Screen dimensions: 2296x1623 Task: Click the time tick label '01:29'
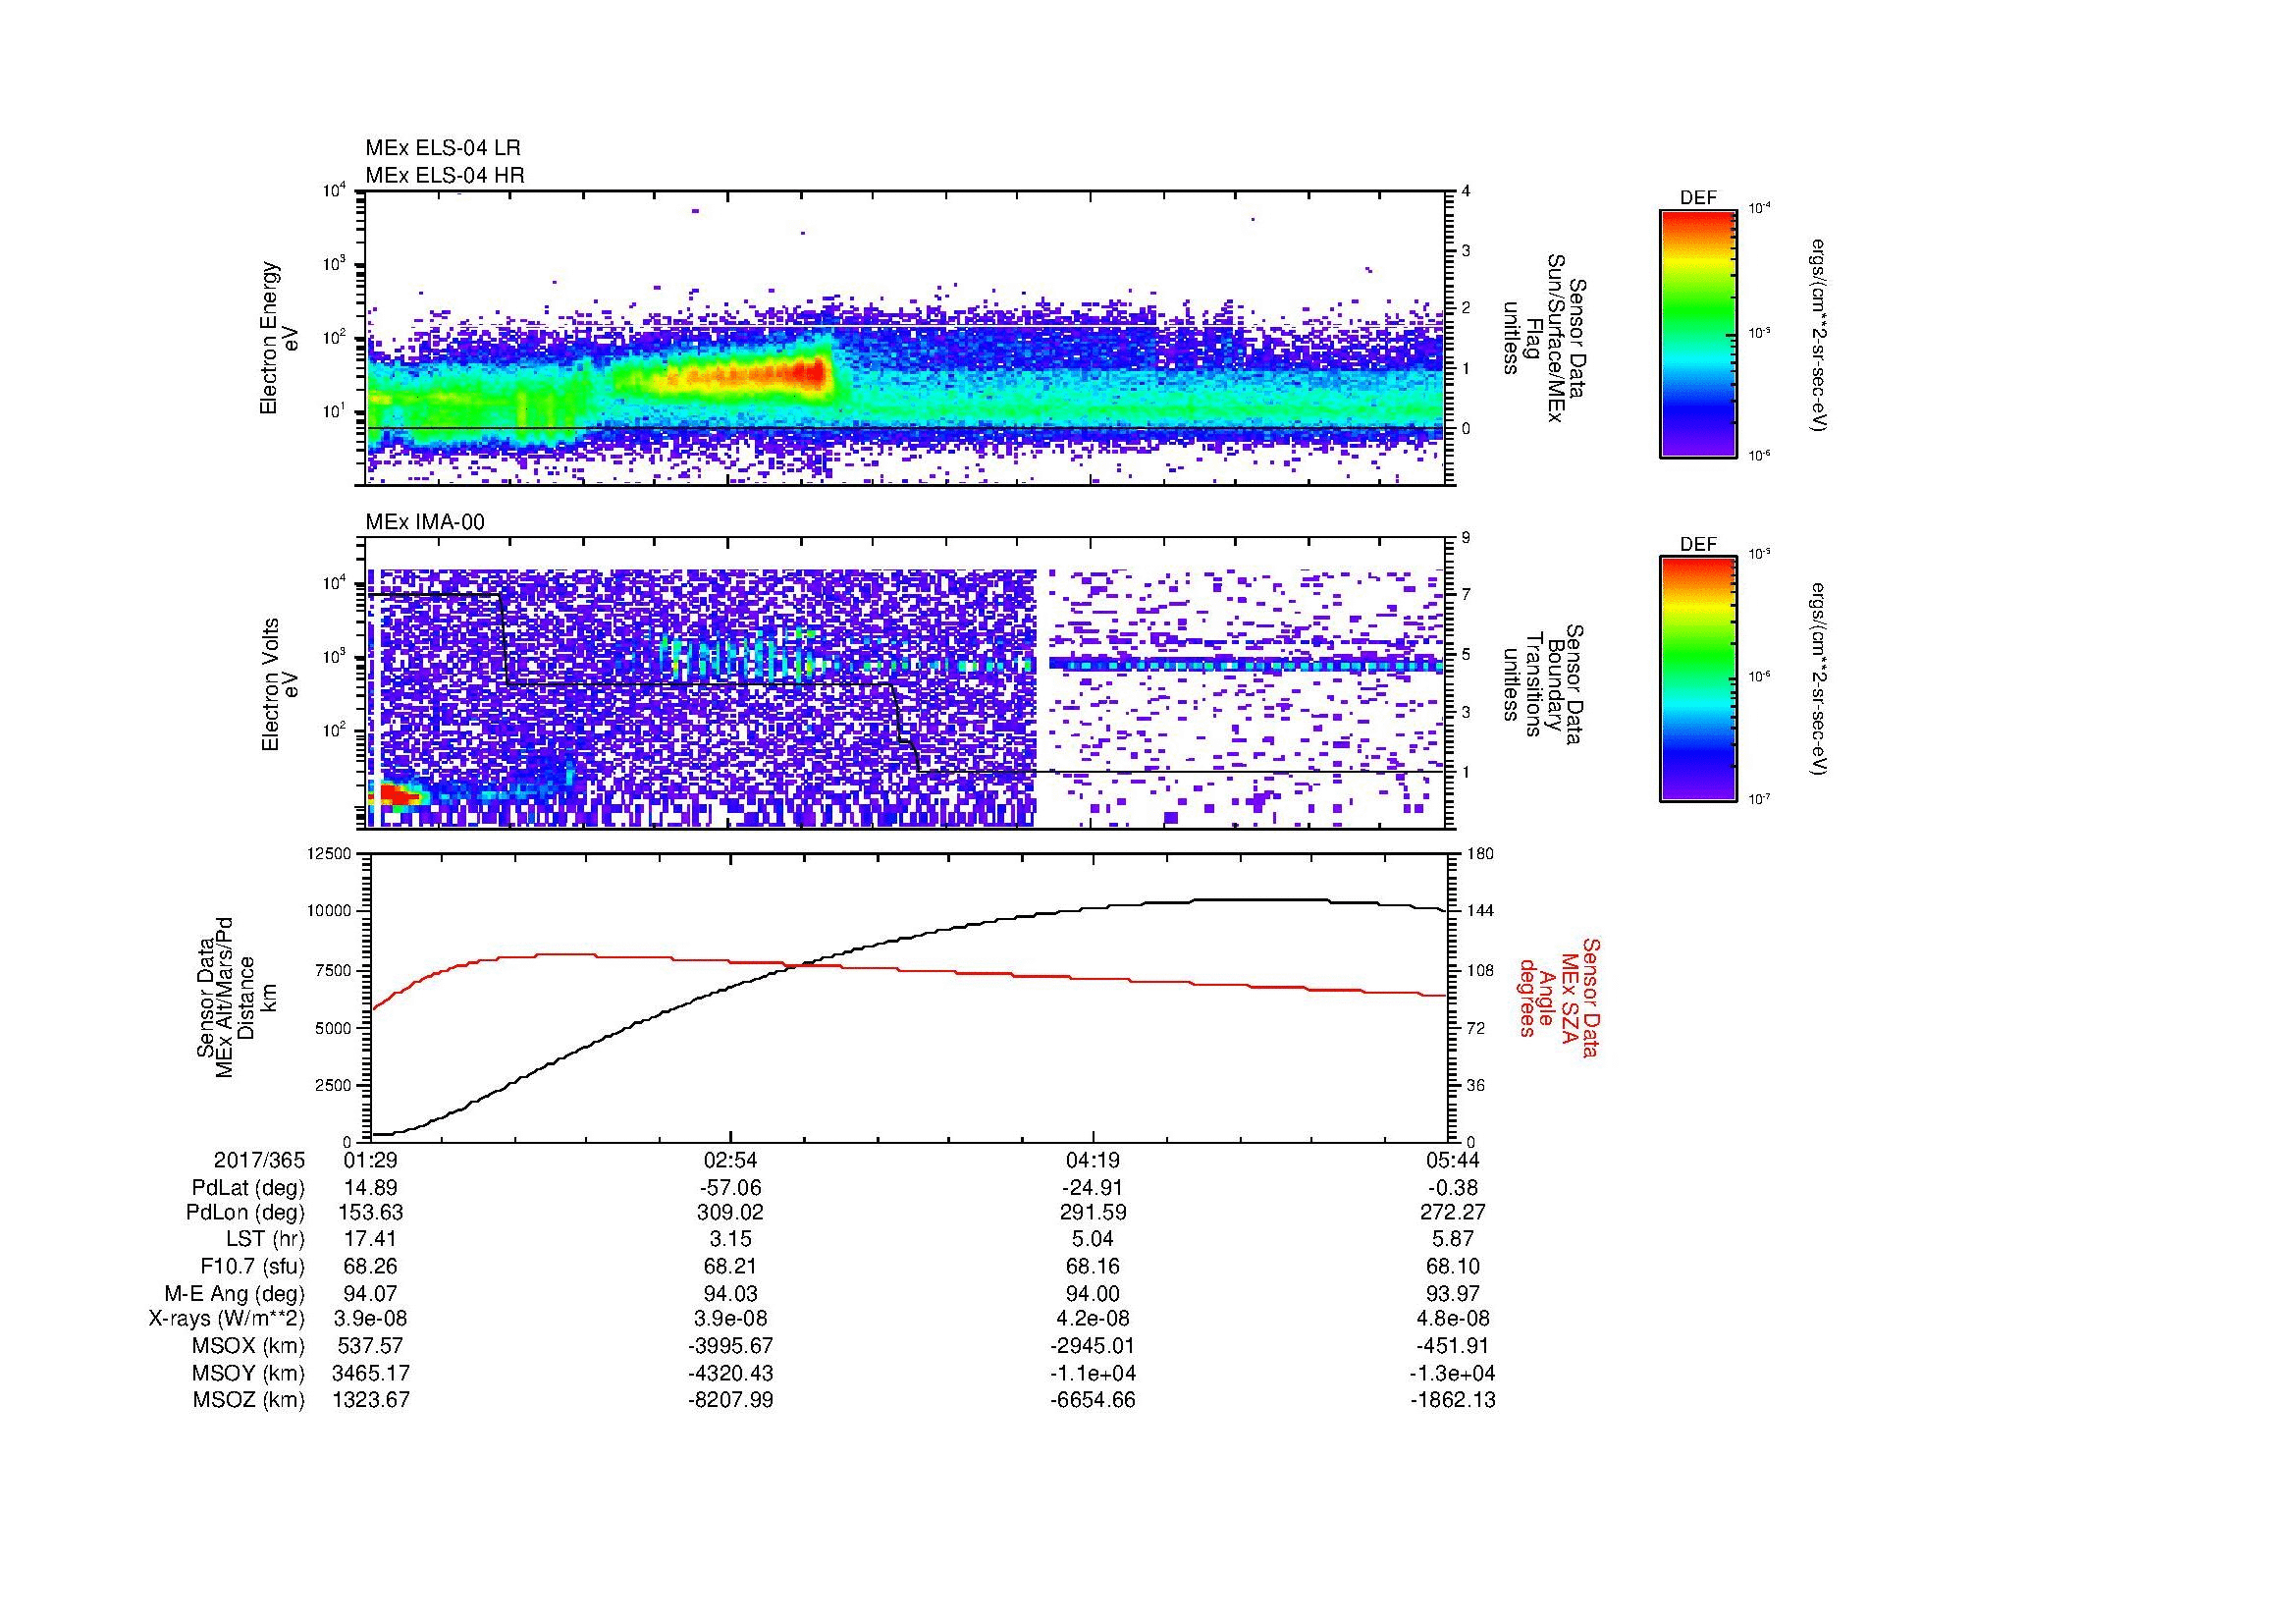click(370, 1161)
